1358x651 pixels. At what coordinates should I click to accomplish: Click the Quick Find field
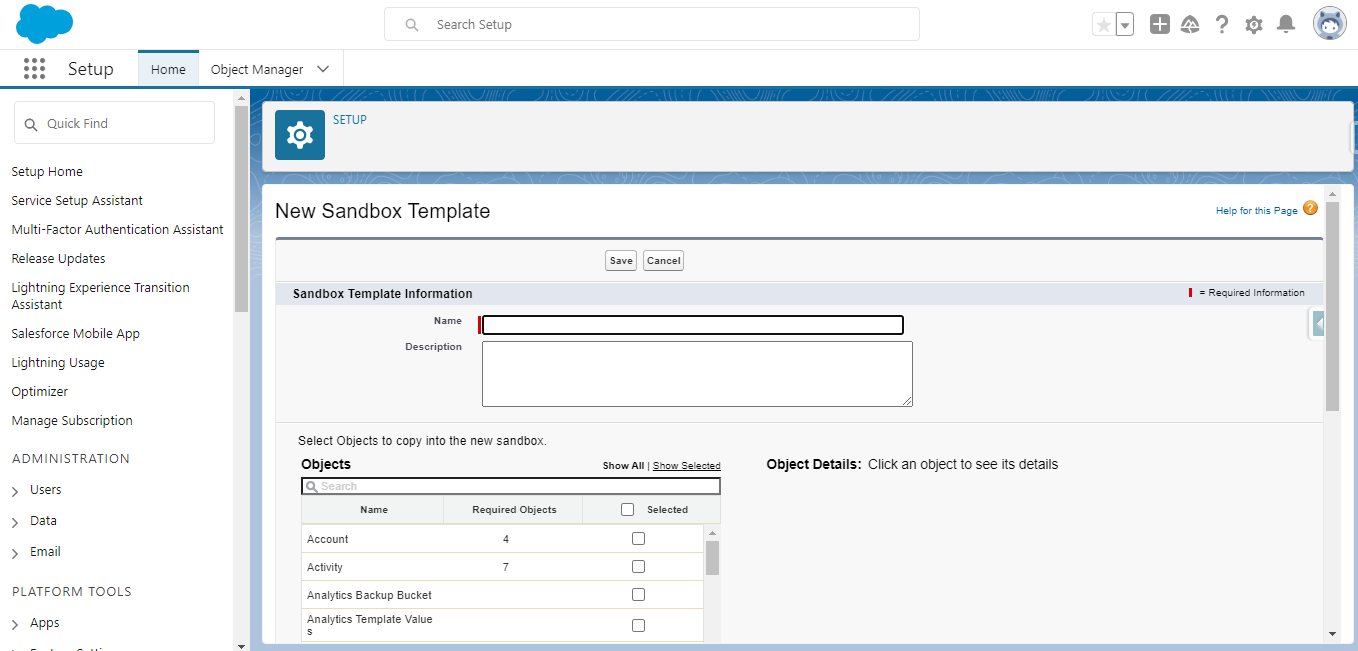pyautogui.click(x=114, y=123)
